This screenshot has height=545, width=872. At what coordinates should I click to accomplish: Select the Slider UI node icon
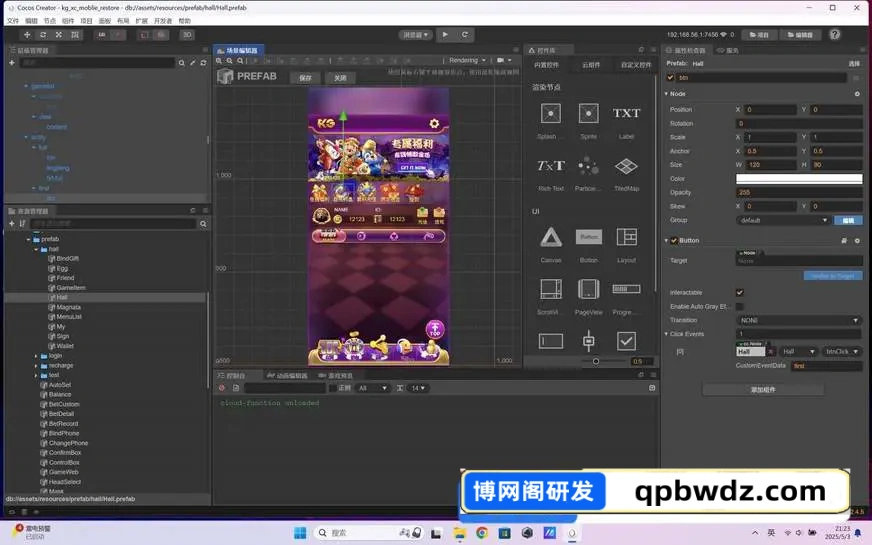click(x=588, y=341)
